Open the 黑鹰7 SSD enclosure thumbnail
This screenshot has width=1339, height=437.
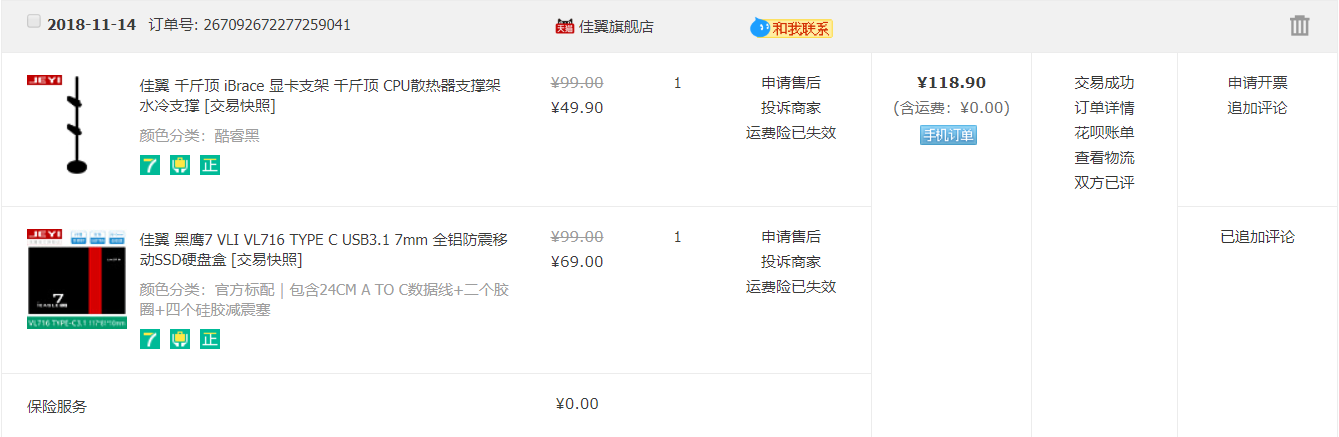(76, 279)
